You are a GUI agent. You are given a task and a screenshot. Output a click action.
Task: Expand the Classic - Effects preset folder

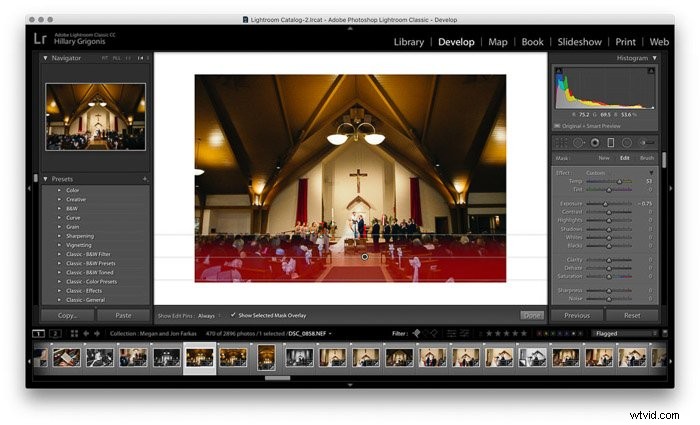click(59, 291)
